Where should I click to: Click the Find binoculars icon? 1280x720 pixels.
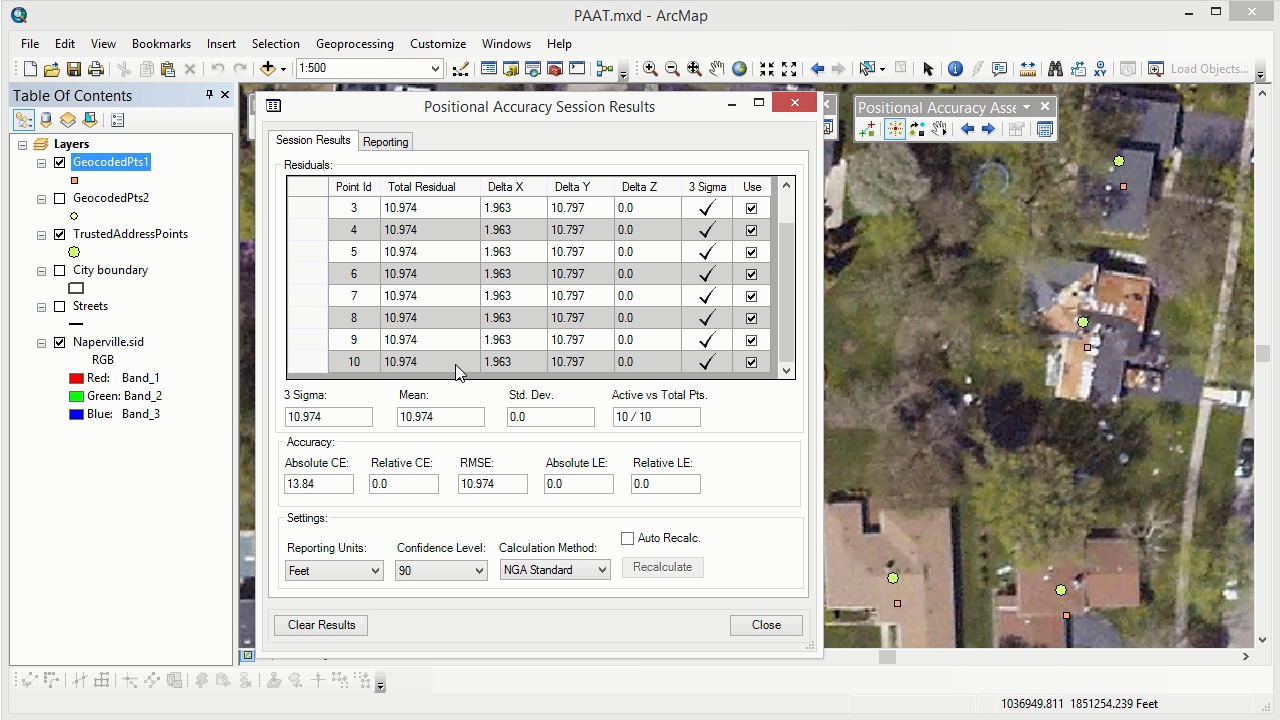1055,69
